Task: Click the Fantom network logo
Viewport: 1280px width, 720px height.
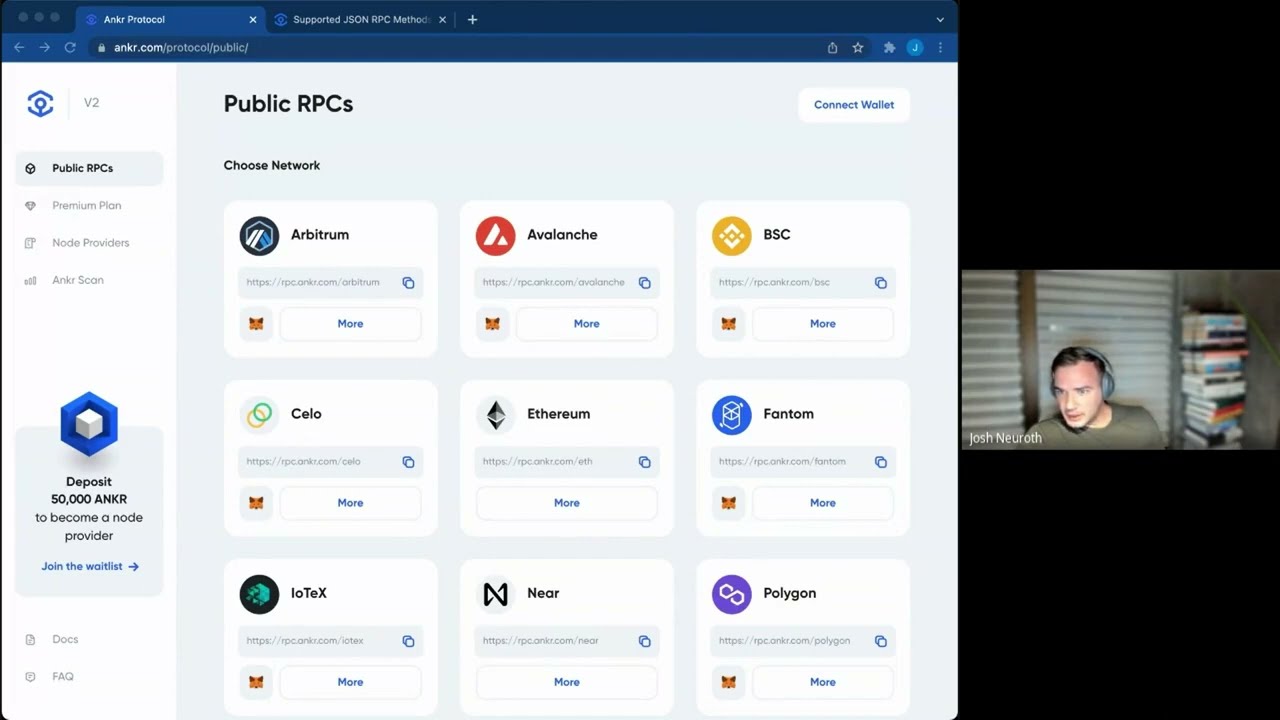Action: point(731,415)
